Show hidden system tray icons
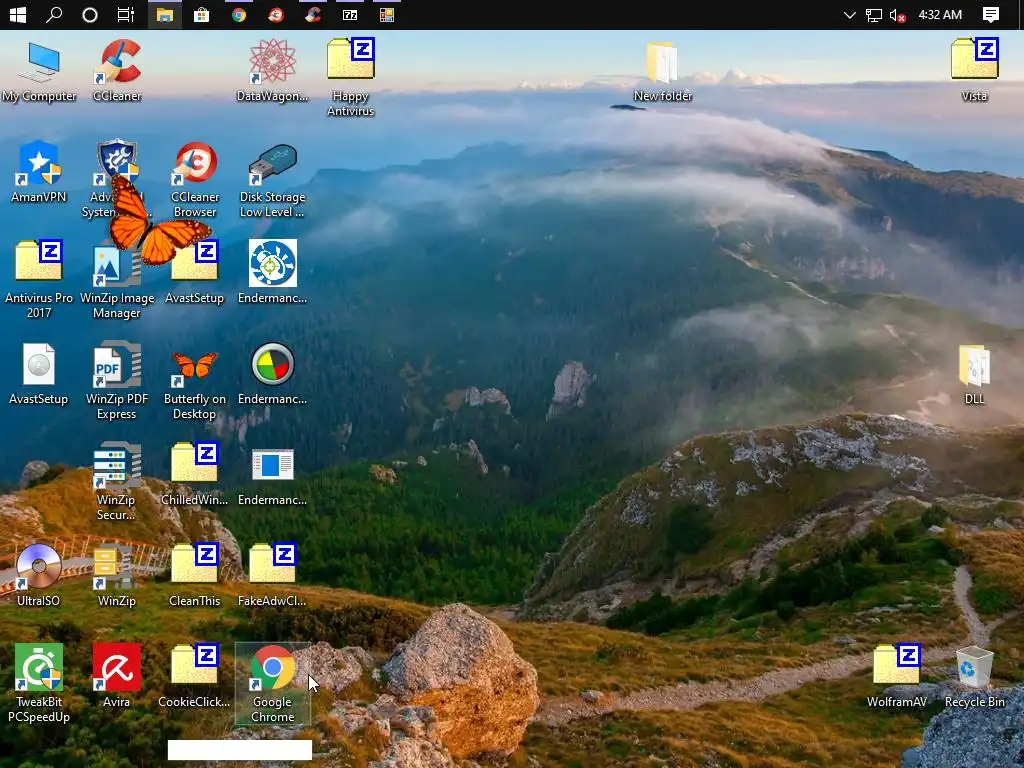This screenshot has width=1024, height=768. tap(849, 14)
